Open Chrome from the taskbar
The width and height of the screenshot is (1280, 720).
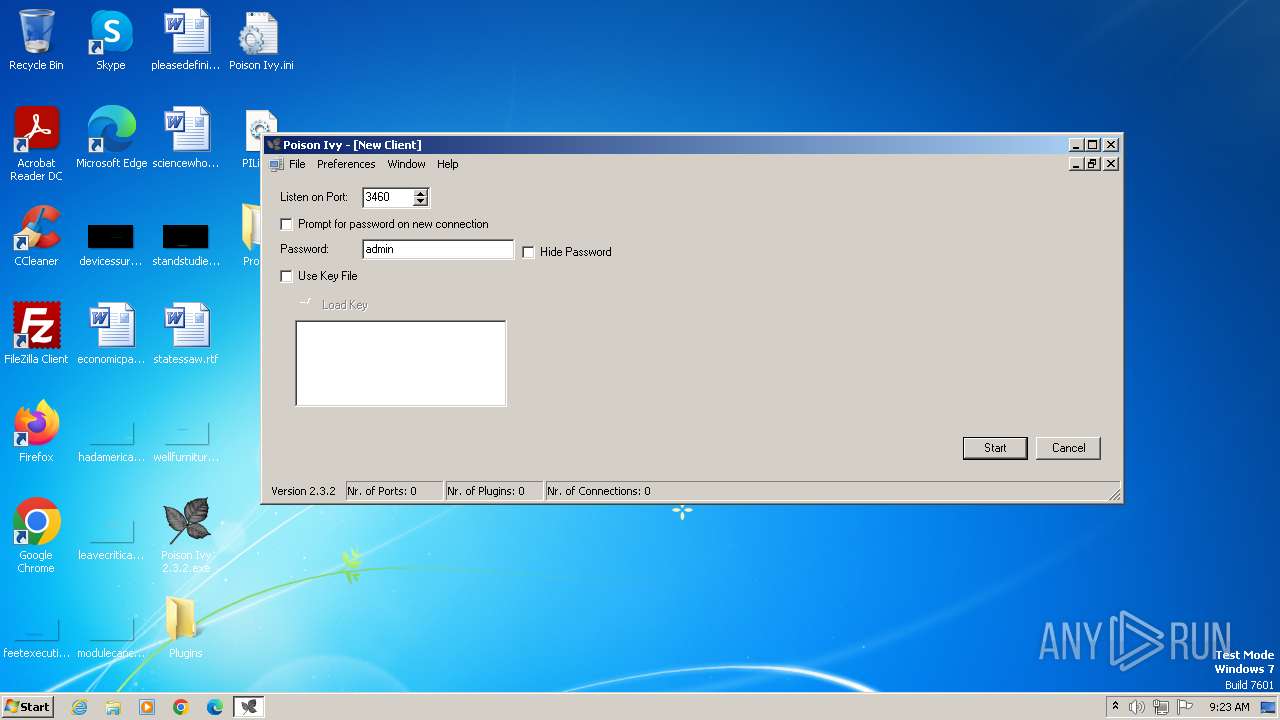pyautogui.click(x=181, y=707)
